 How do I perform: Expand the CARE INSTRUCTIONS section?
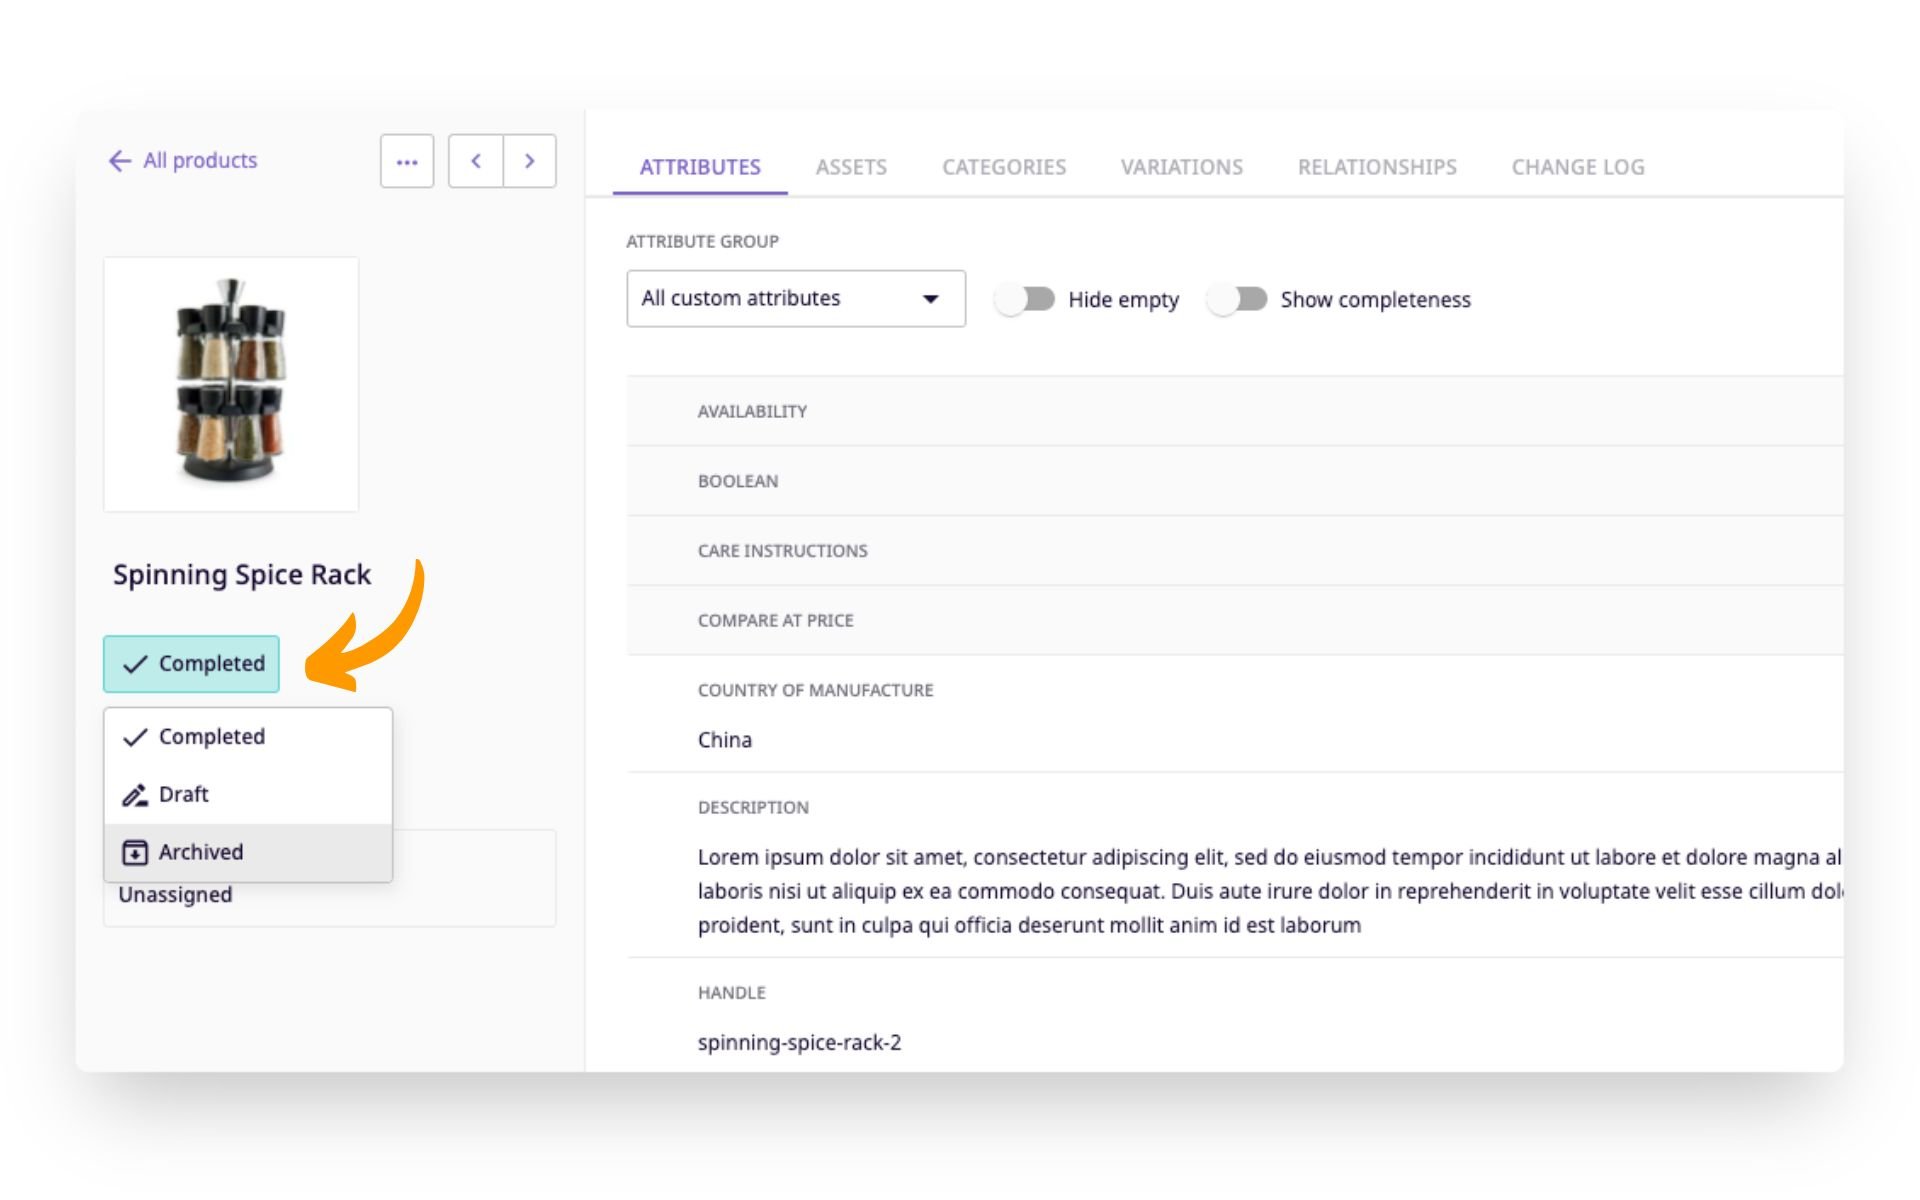click(782, 550)
